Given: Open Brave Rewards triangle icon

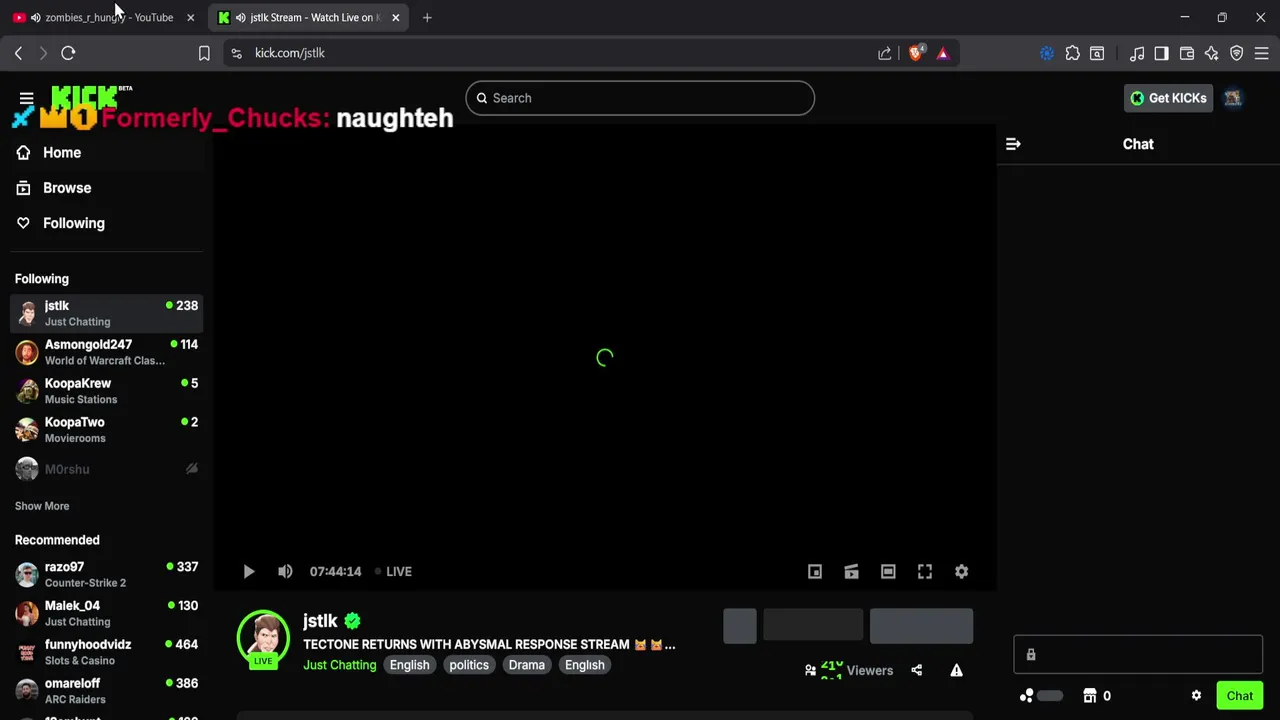Looking at the screenshot, I should 943,53.
